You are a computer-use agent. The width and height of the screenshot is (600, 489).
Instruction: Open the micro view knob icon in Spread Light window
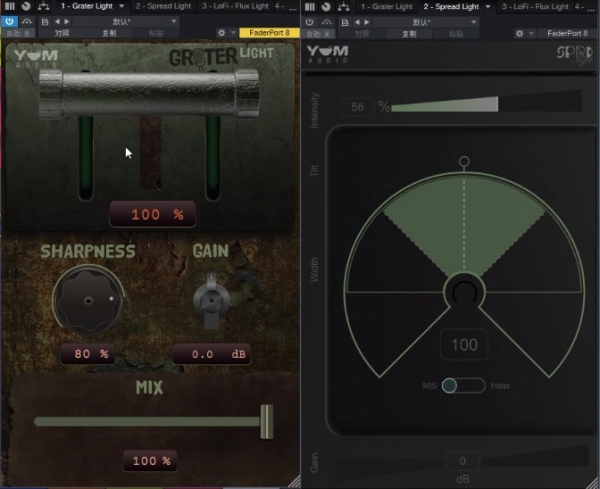click(x=326, y=7)
